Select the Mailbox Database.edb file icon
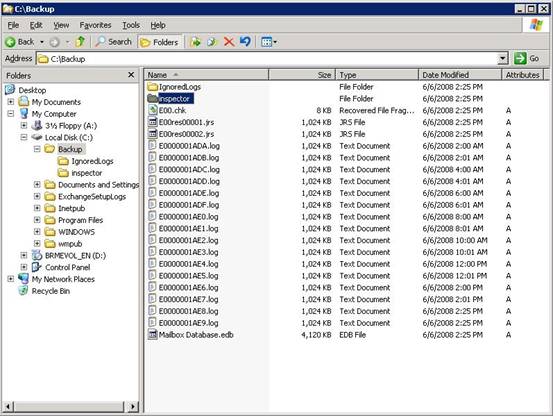 tap(152, 335)
